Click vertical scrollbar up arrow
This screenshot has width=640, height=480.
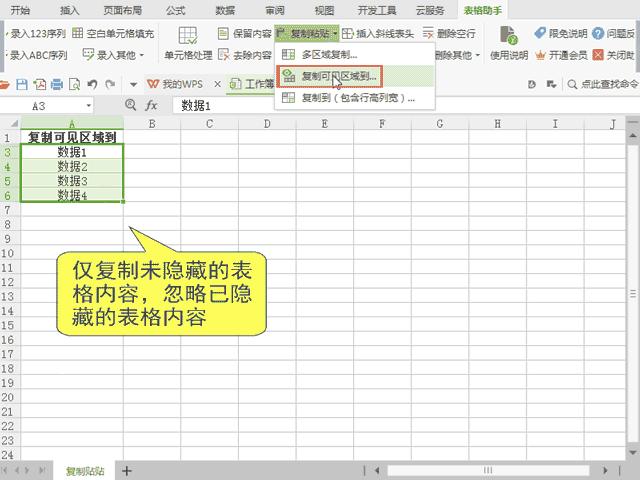pos(633,135)
